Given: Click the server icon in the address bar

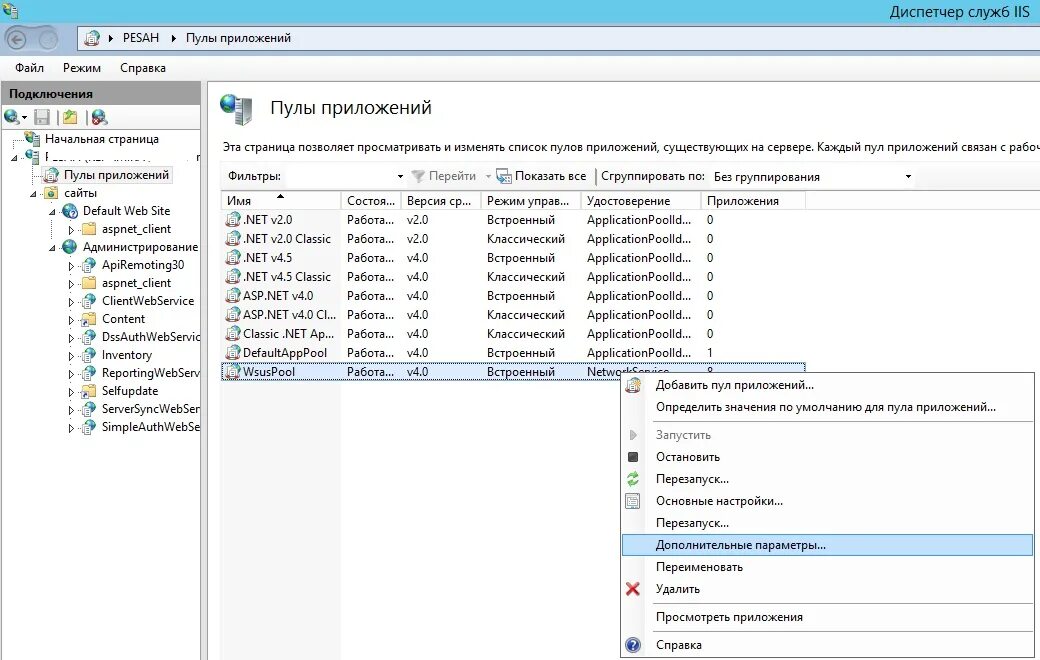Looking at the screenshot, I should pyautogui.click(x=92, y=38).
